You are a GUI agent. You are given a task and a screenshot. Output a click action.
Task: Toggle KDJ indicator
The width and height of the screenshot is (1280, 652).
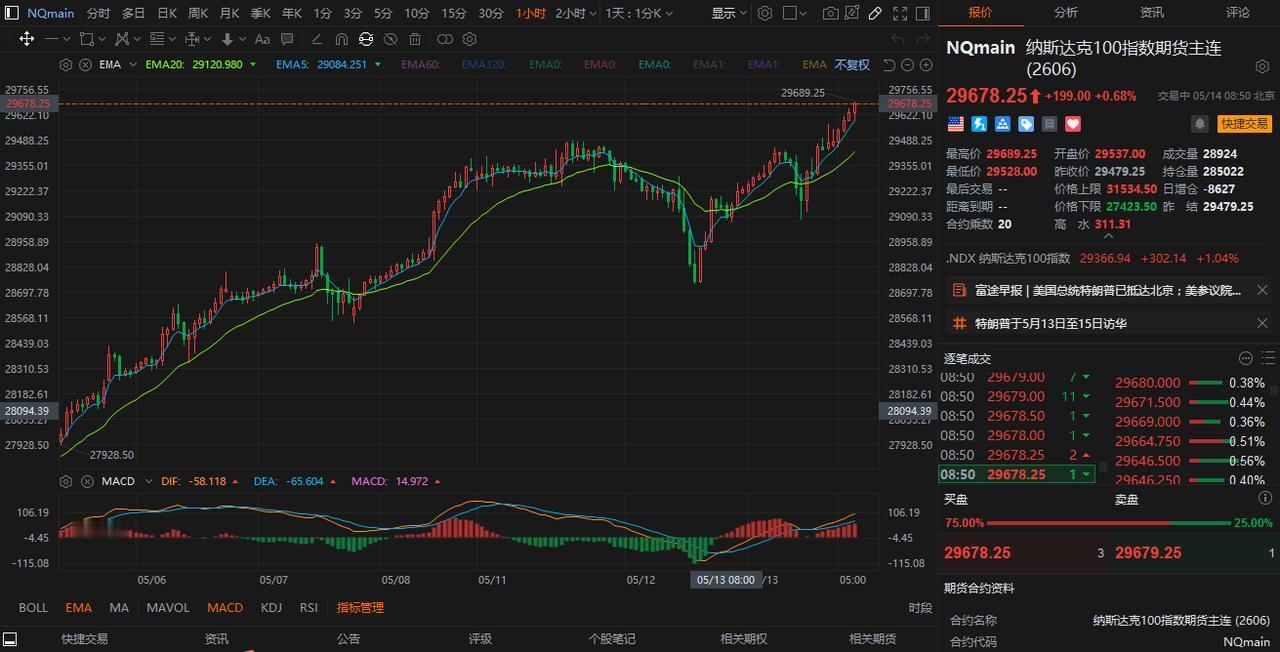pyautogui.click(x=271, y=607)
